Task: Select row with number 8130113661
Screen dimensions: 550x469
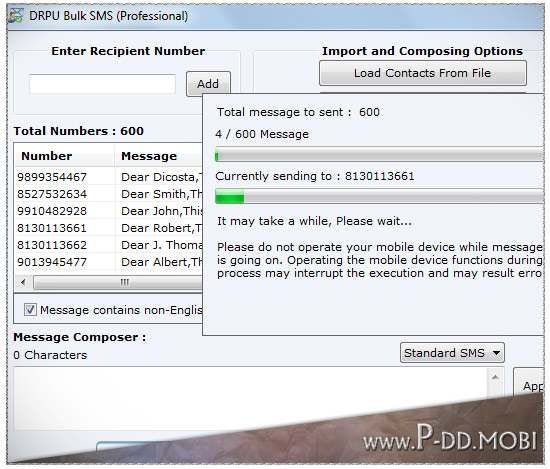Action: click(x=109, y=228)
